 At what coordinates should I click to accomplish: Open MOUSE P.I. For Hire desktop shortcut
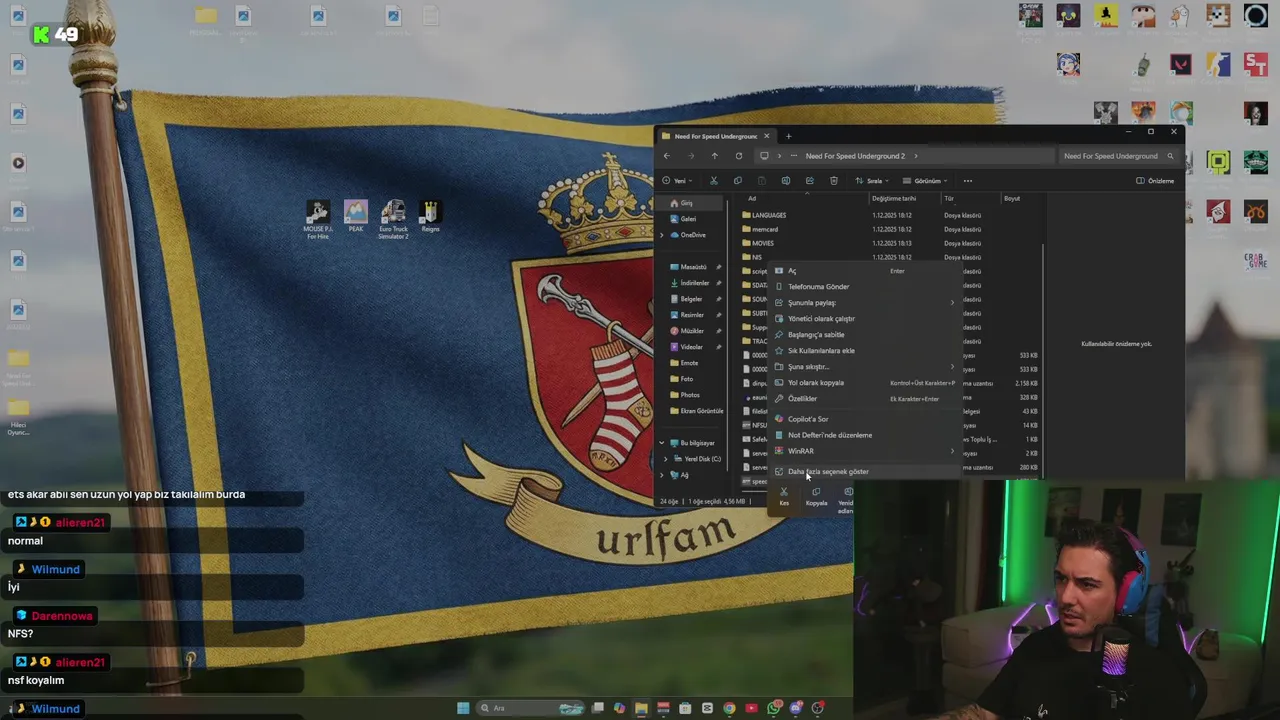click(318, 219)
